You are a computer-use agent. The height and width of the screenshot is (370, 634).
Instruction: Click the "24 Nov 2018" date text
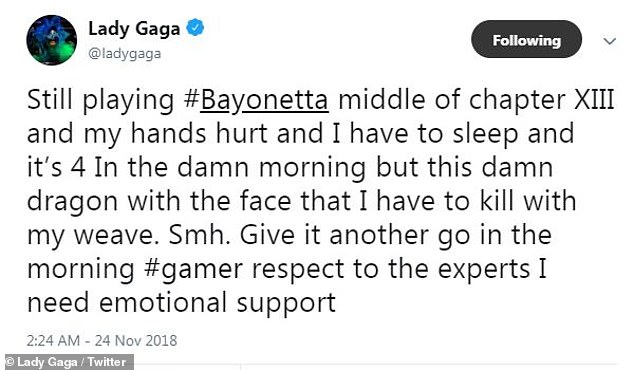[136, 340]
